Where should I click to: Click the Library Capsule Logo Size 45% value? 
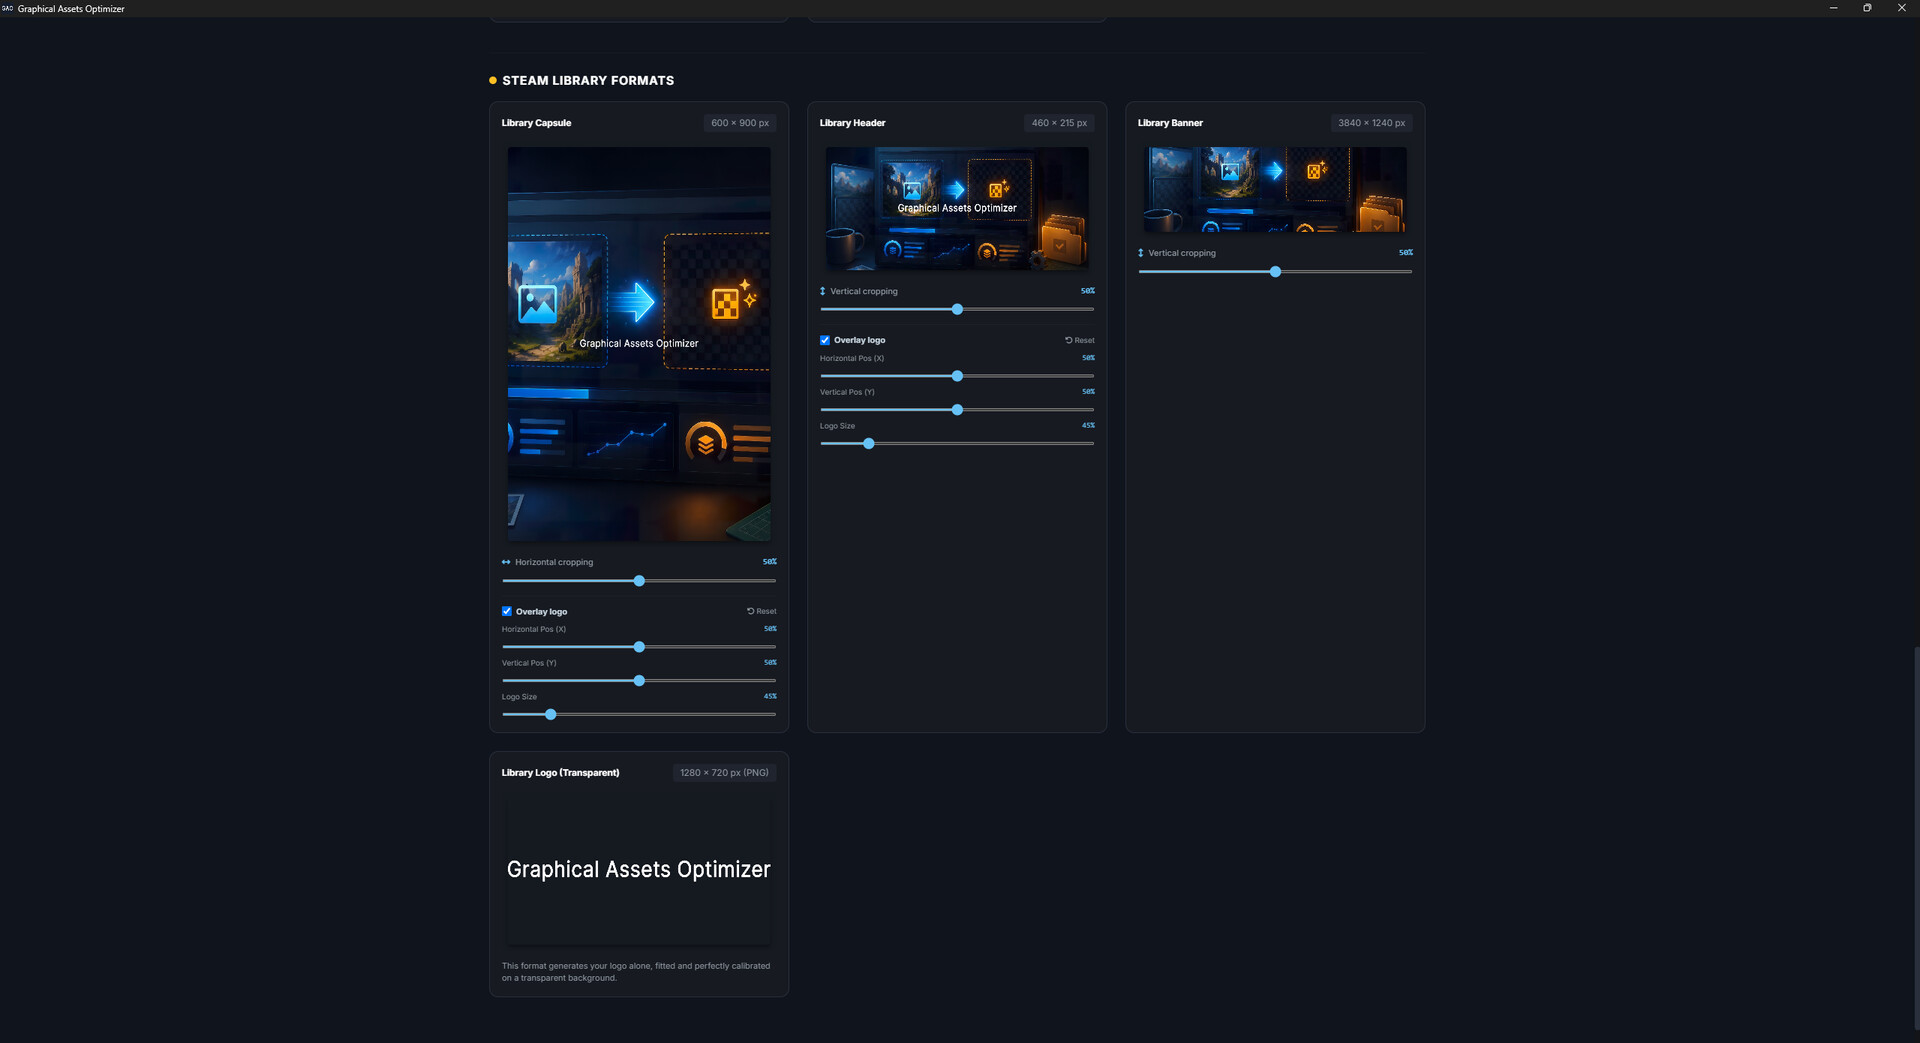click(x=770, y=696)
